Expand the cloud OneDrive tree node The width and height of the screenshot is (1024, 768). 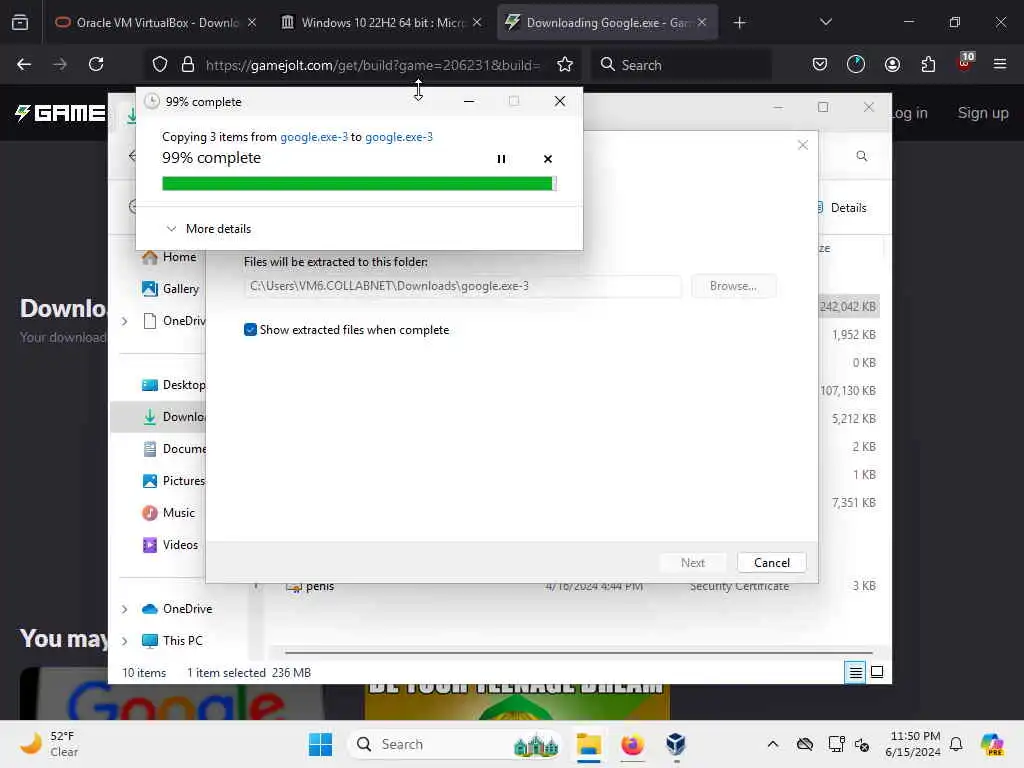(x=125, y=609)
